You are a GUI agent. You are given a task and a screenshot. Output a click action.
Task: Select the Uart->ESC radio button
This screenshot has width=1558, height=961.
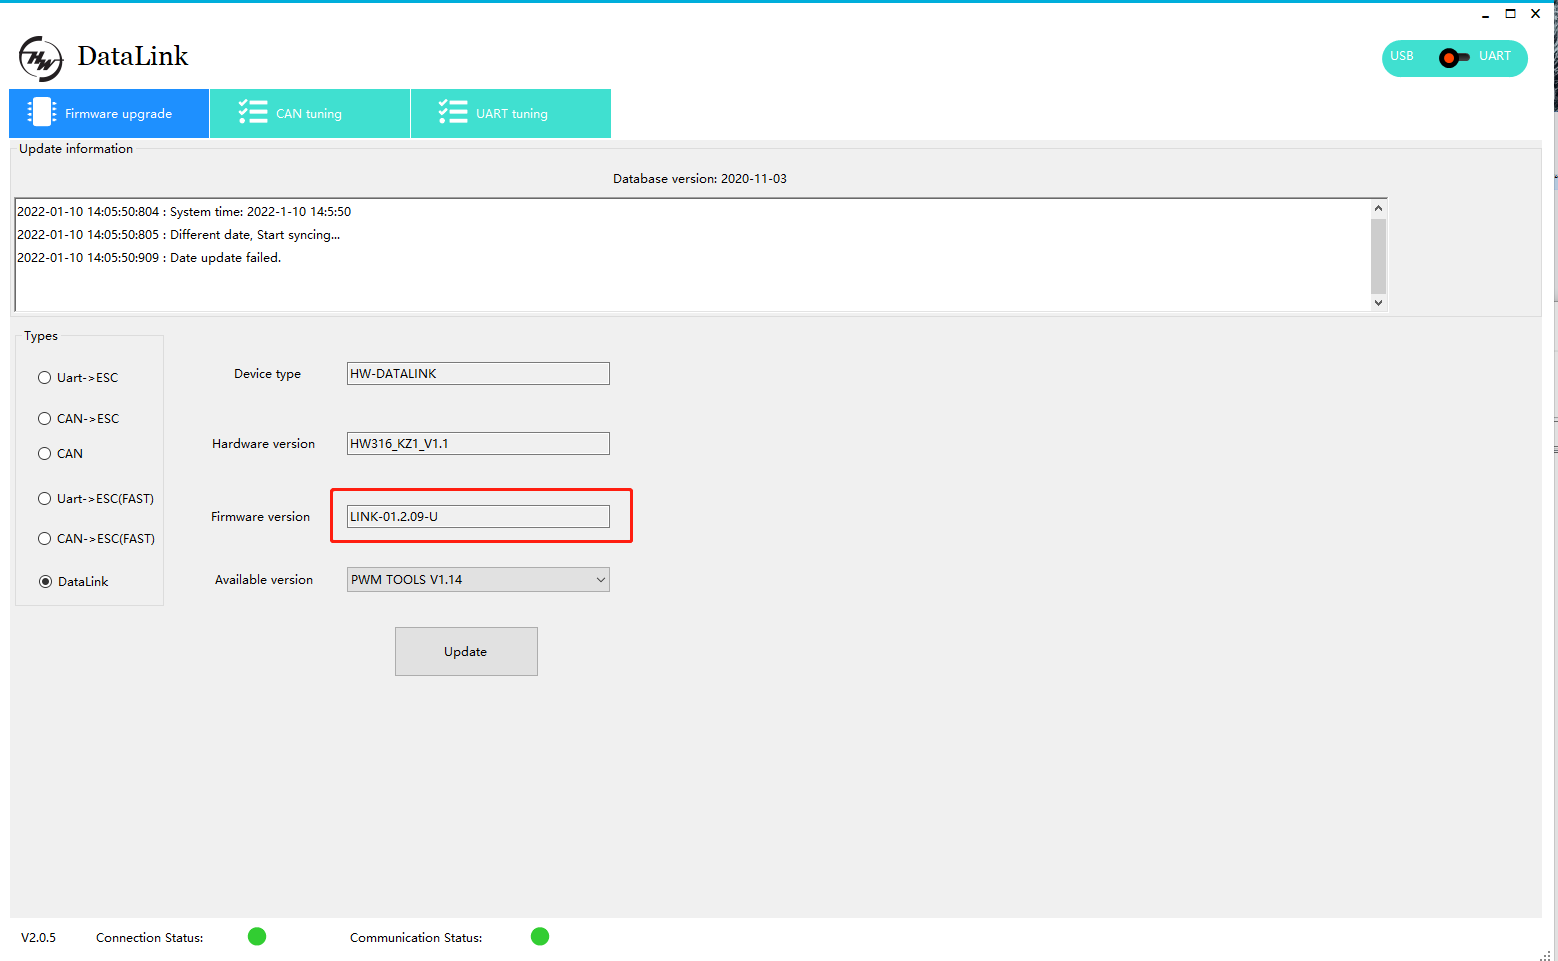click(x=44, y=377)
